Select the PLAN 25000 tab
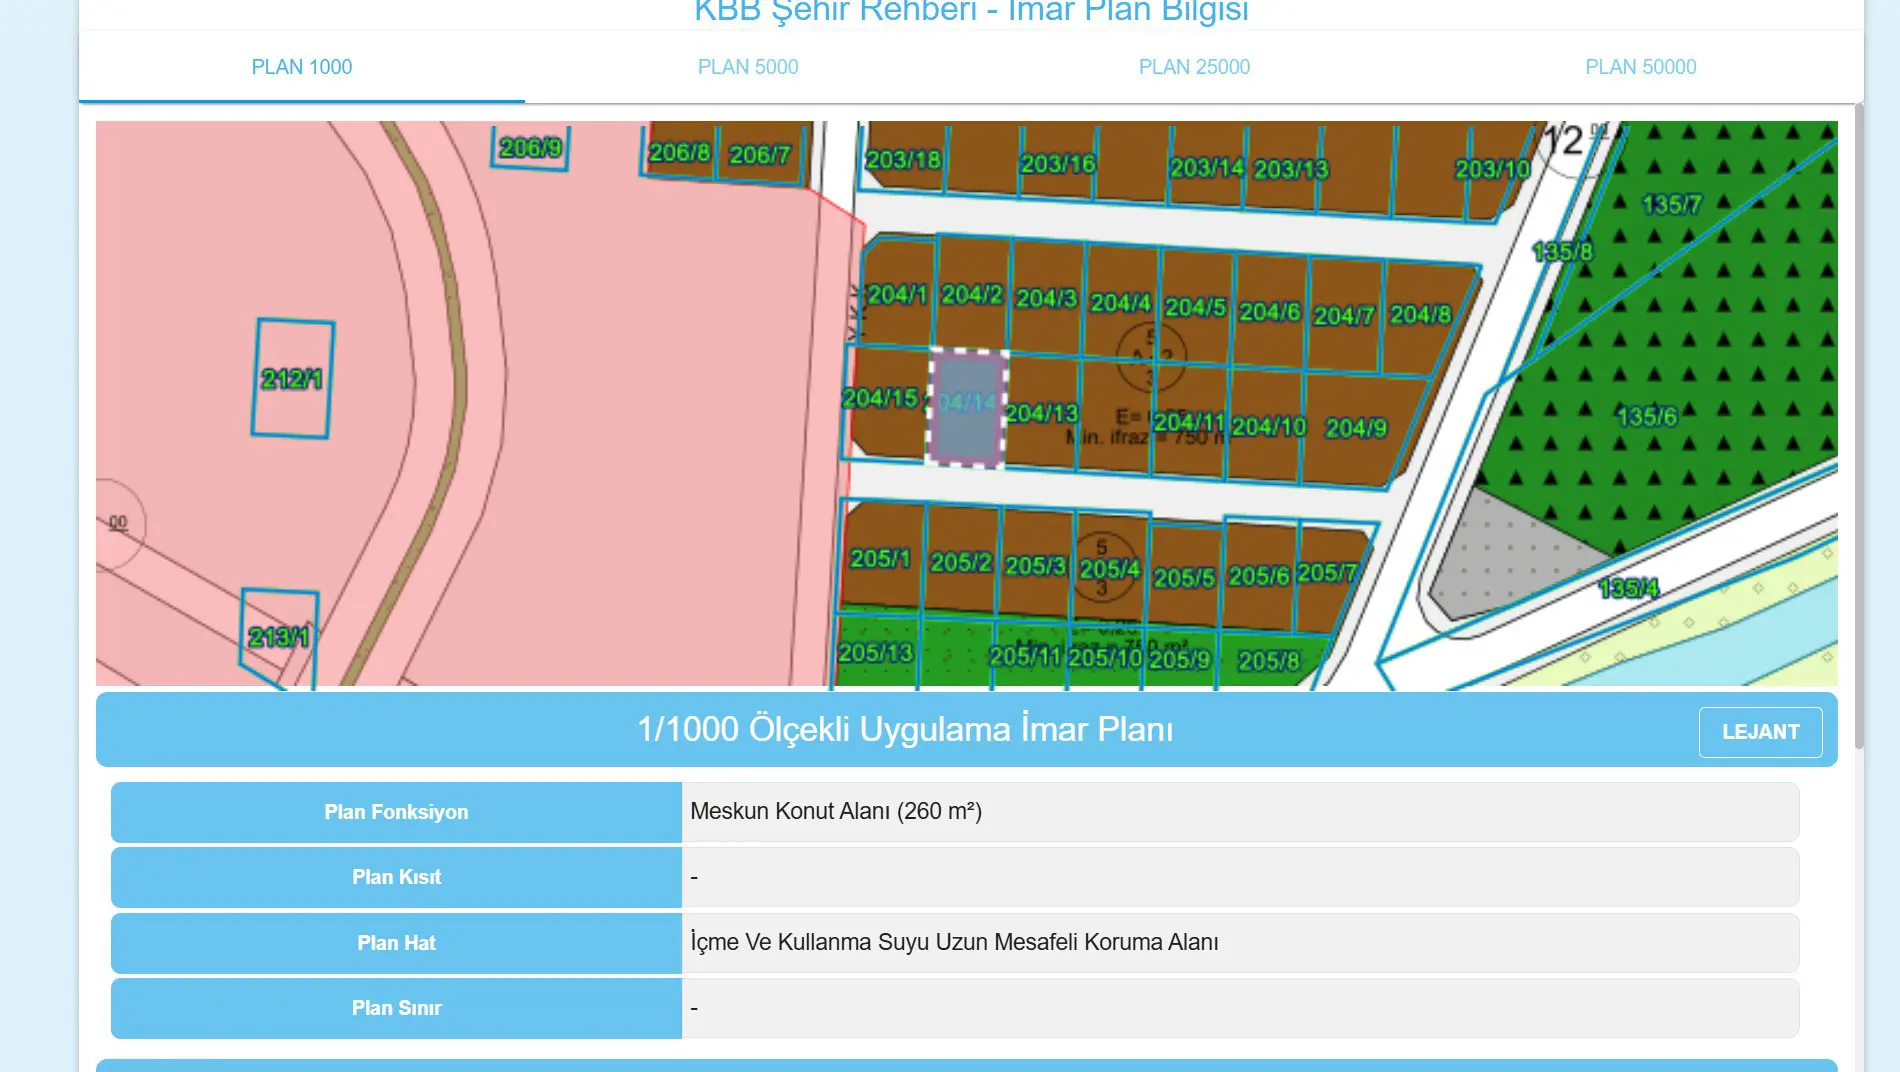1900x1072 pixels. [x=1194, y=67]
